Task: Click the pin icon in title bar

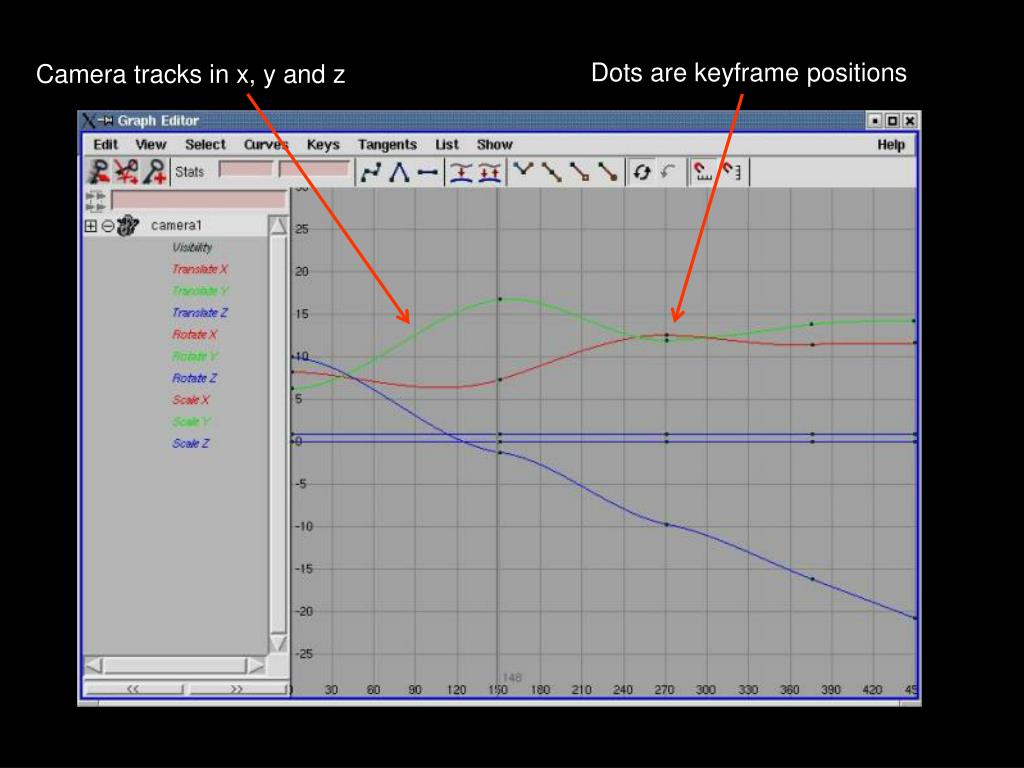Action: pos(106,121)
